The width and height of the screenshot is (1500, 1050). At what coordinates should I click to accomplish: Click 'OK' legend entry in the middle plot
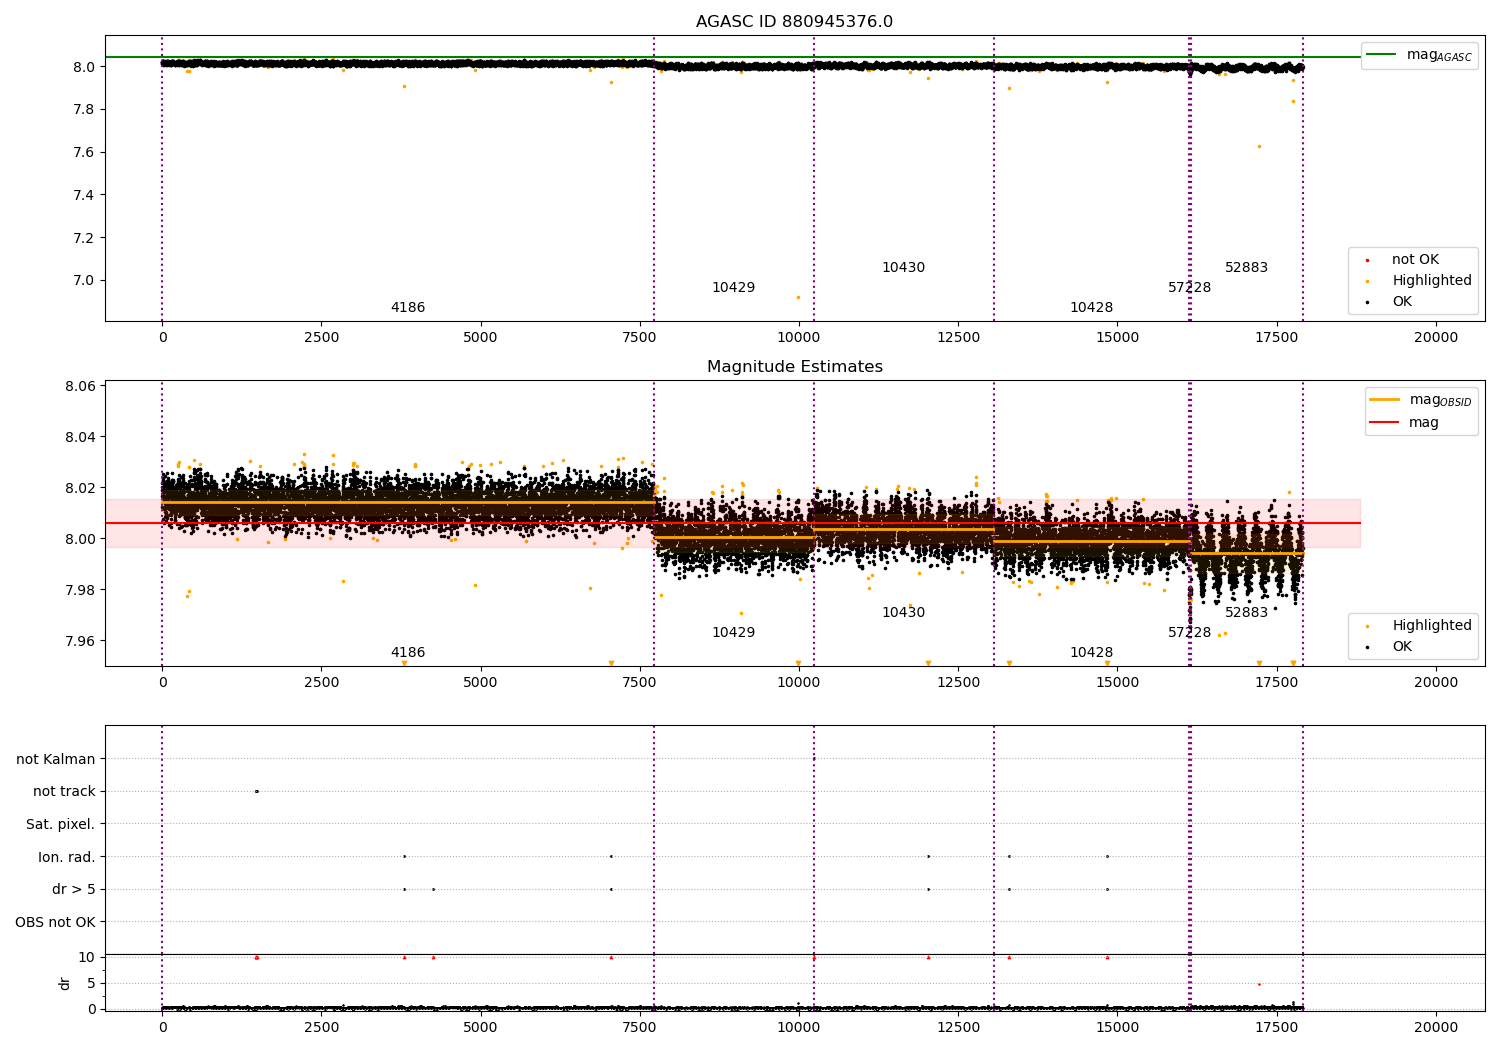(x=1390, y=647)
